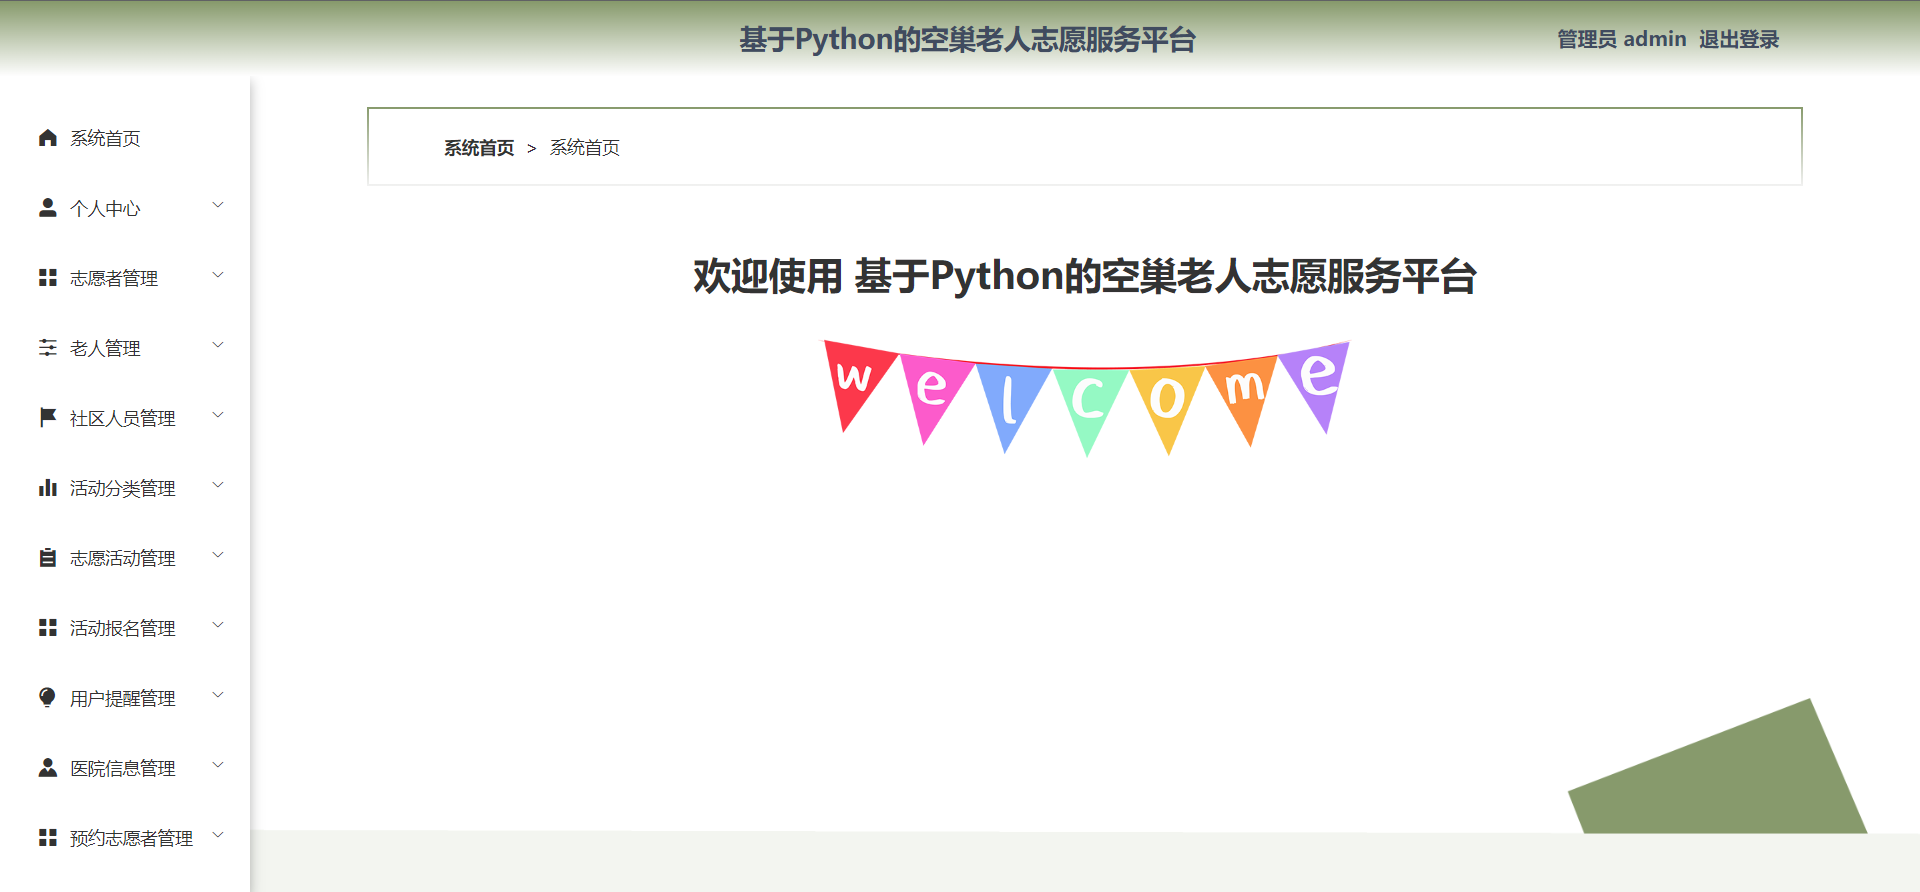Viewport: 1920px width, 892px height.
Task: Expand the 老人管理 chevron
Action: click(x=218, y=345)
